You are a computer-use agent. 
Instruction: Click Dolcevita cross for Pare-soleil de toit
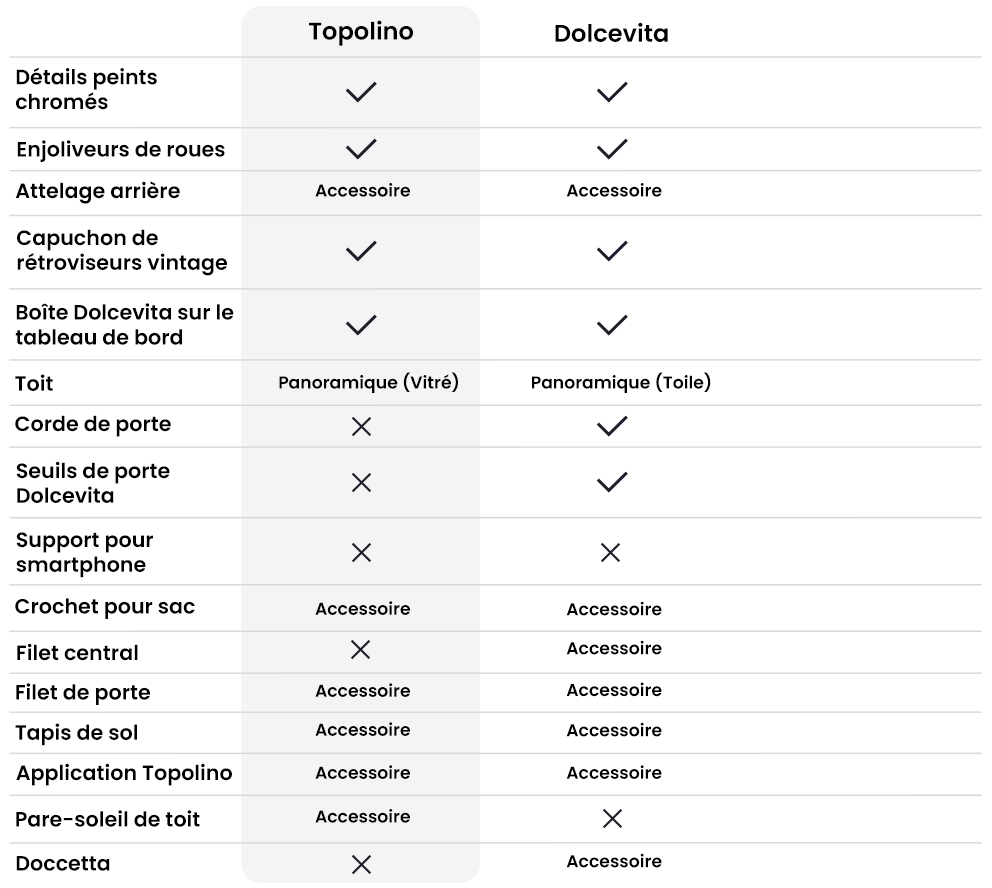click(612, 819)
